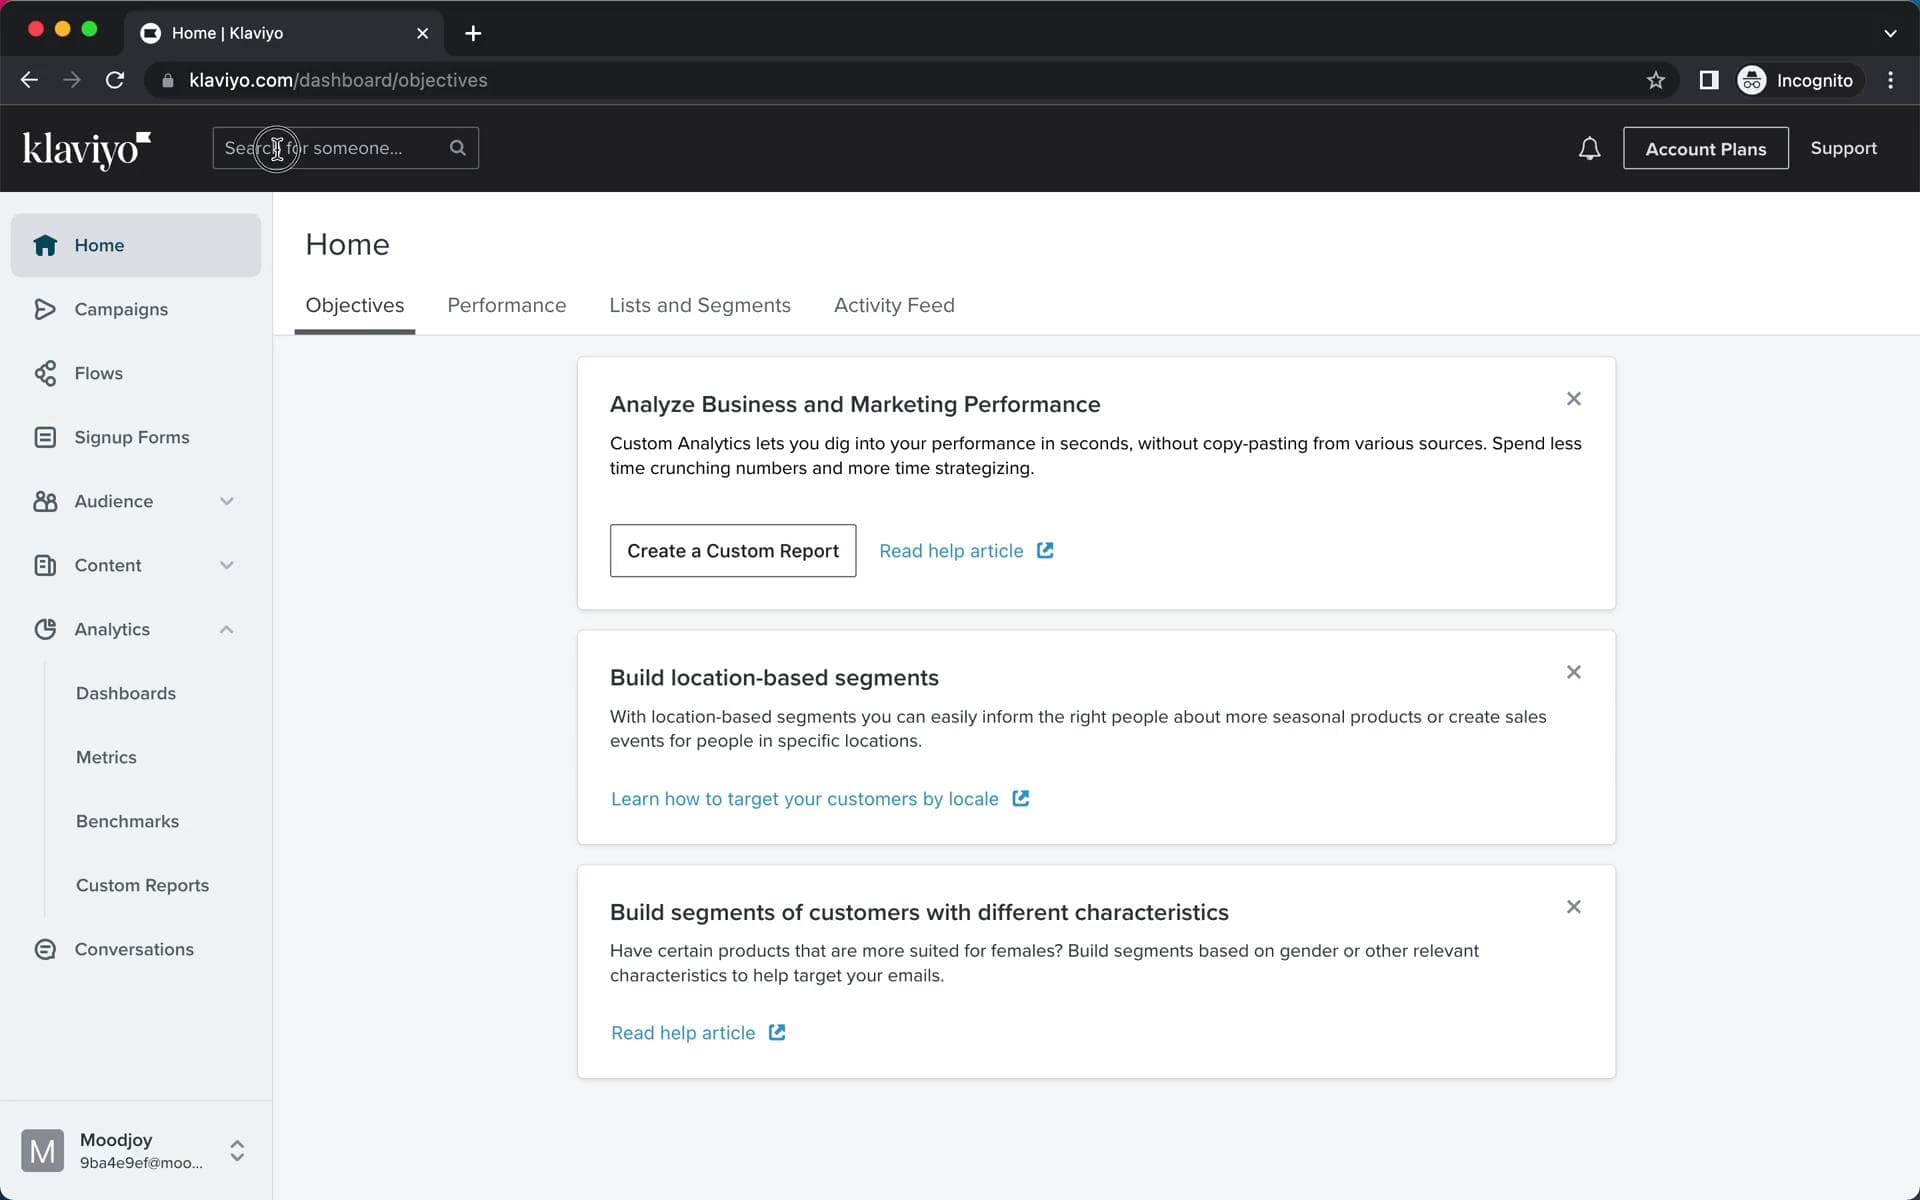The width and height of the screenshot is (1920, 1200).
Task: Click the Account Plans button
Action: (x=1706, y=148)
